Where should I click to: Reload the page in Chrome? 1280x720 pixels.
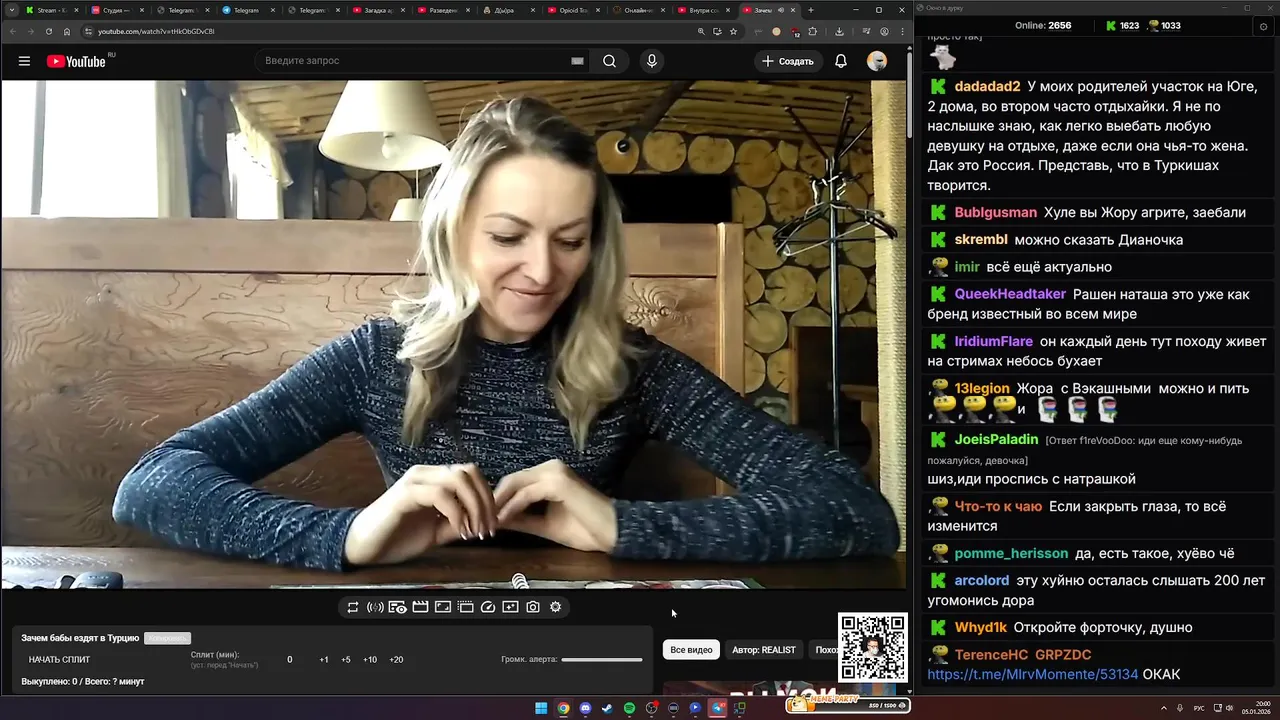pyautogui.click(x=48, y=31)
